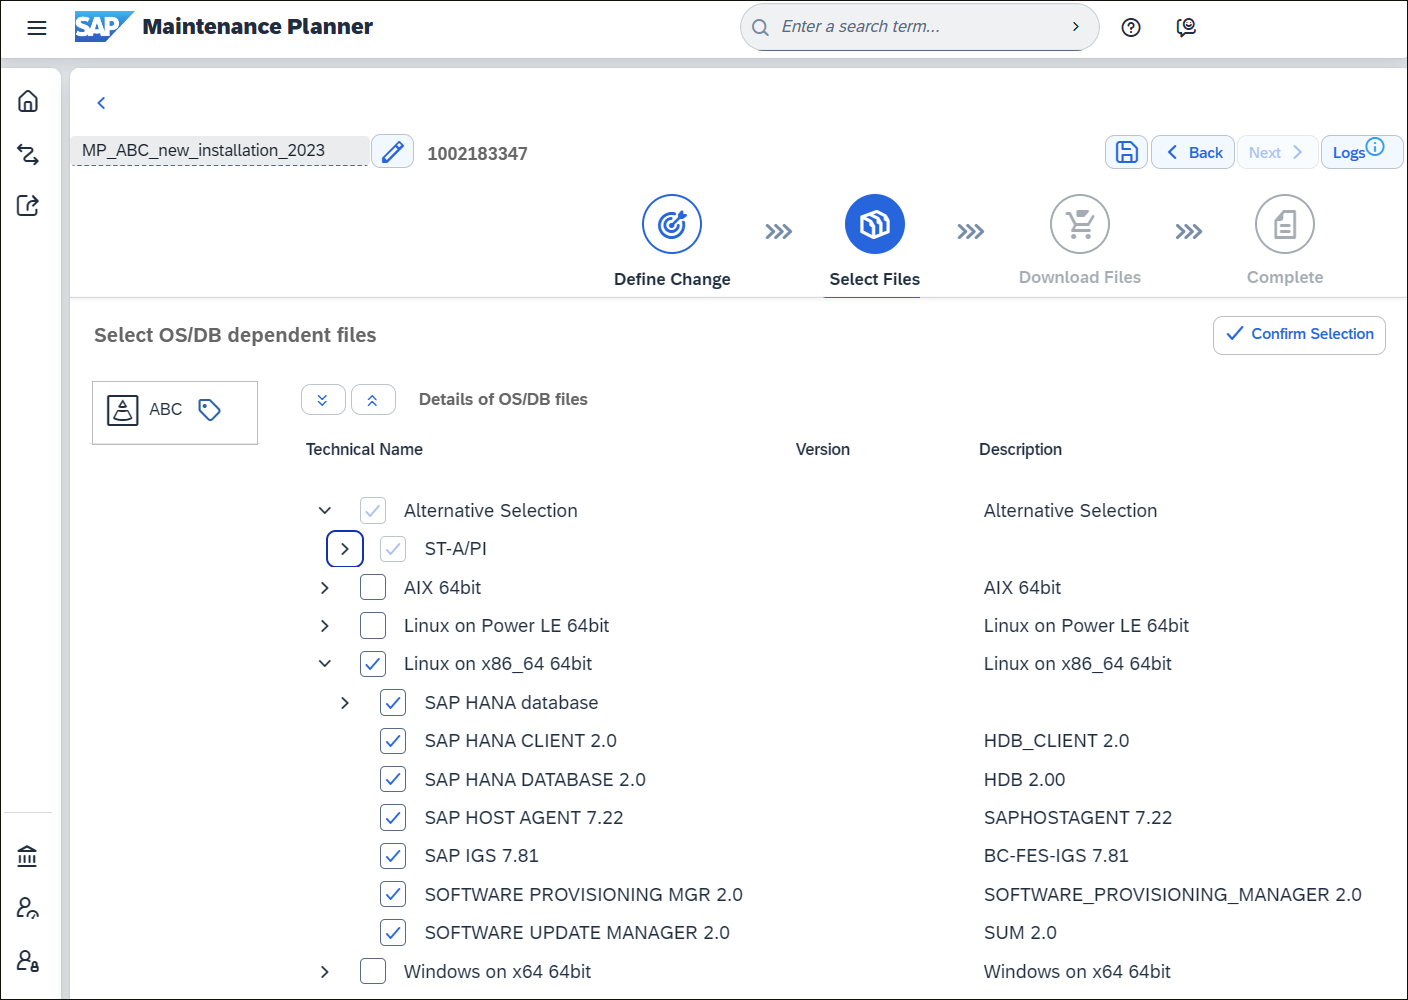Click the Download Files cart icon
1408x1000 pixels.
point(1080,224)
